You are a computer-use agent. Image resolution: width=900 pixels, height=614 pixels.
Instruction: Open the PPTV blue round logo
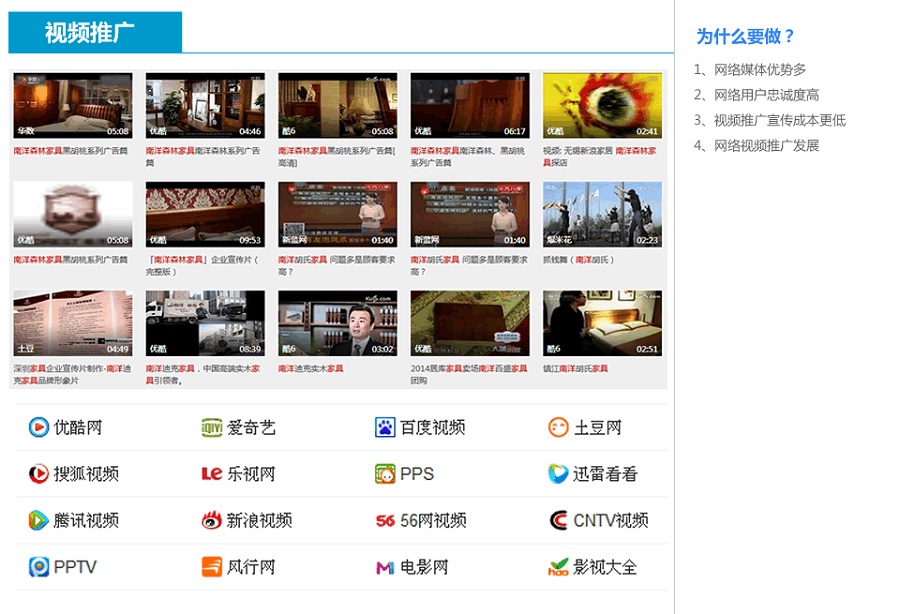(x=38, y=567)
